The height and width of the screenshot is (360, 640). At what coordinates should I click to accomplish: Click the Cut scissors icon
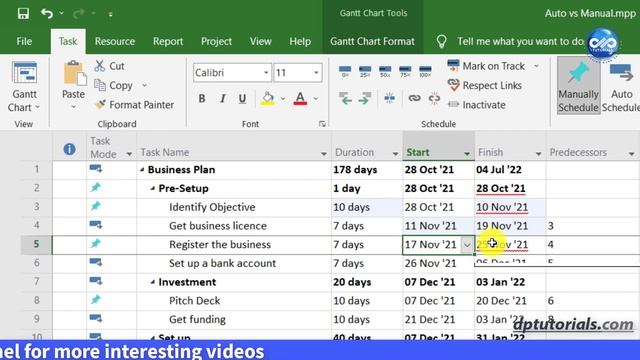point(100,66)
